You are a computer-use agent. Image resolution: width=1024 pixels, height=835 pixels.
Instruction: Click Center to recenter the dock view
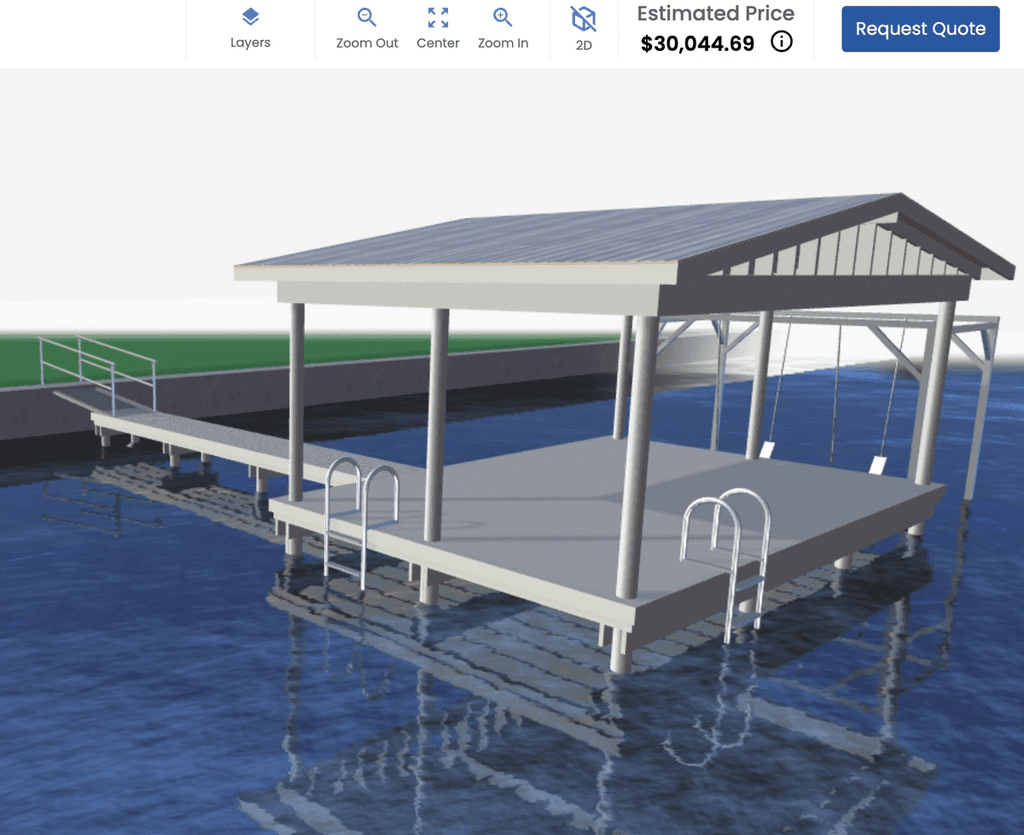pos(437,30)
